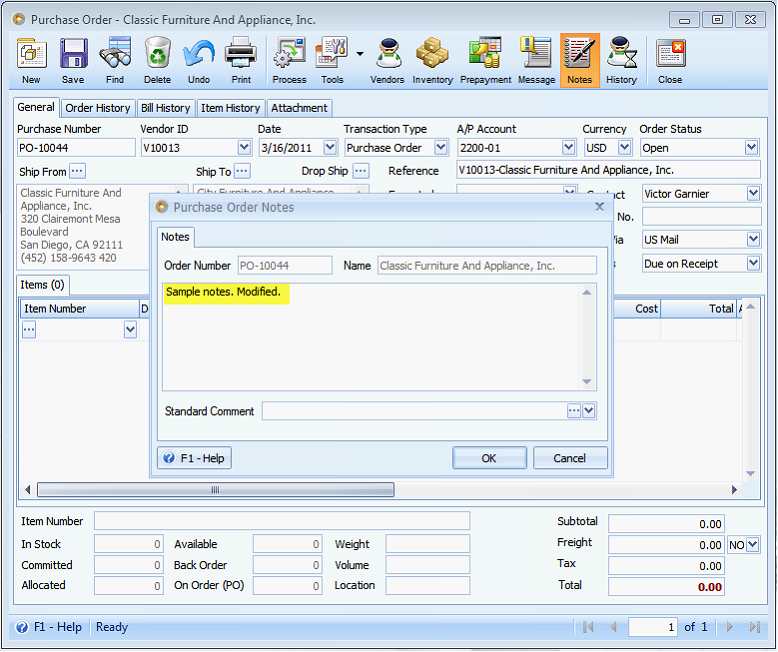This screenshot has height=652, width=778.
Task: Click the Process toolbar icon
Action: click(289, 61)
